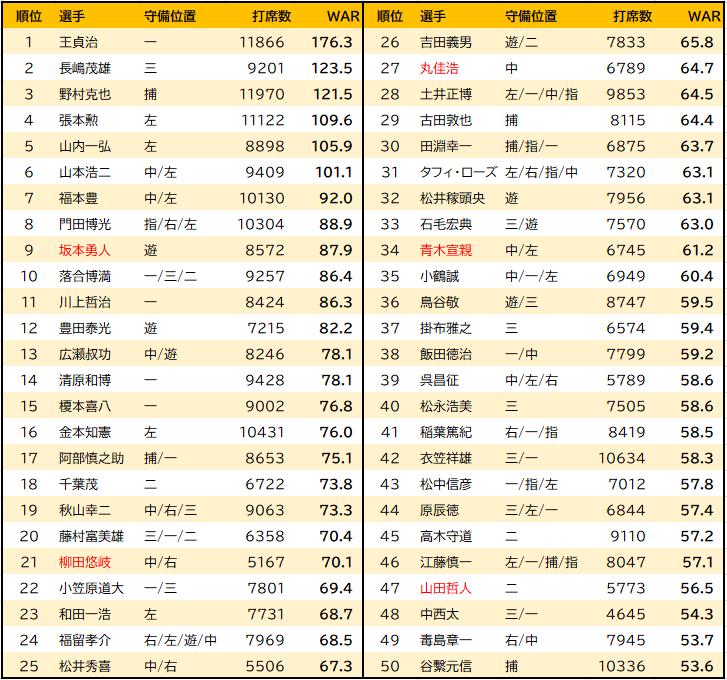Click position 右/左/遊/中
This screenshot has height=680, width=727.
[x=180, y=639]
